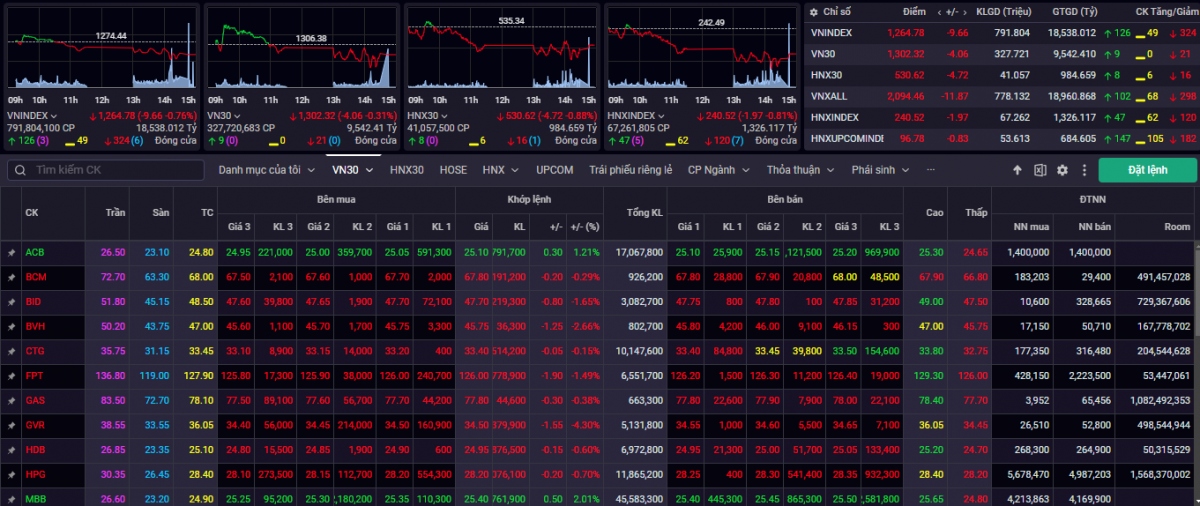
Task: Pin the GAS row
Action: [x=11, y=400]
